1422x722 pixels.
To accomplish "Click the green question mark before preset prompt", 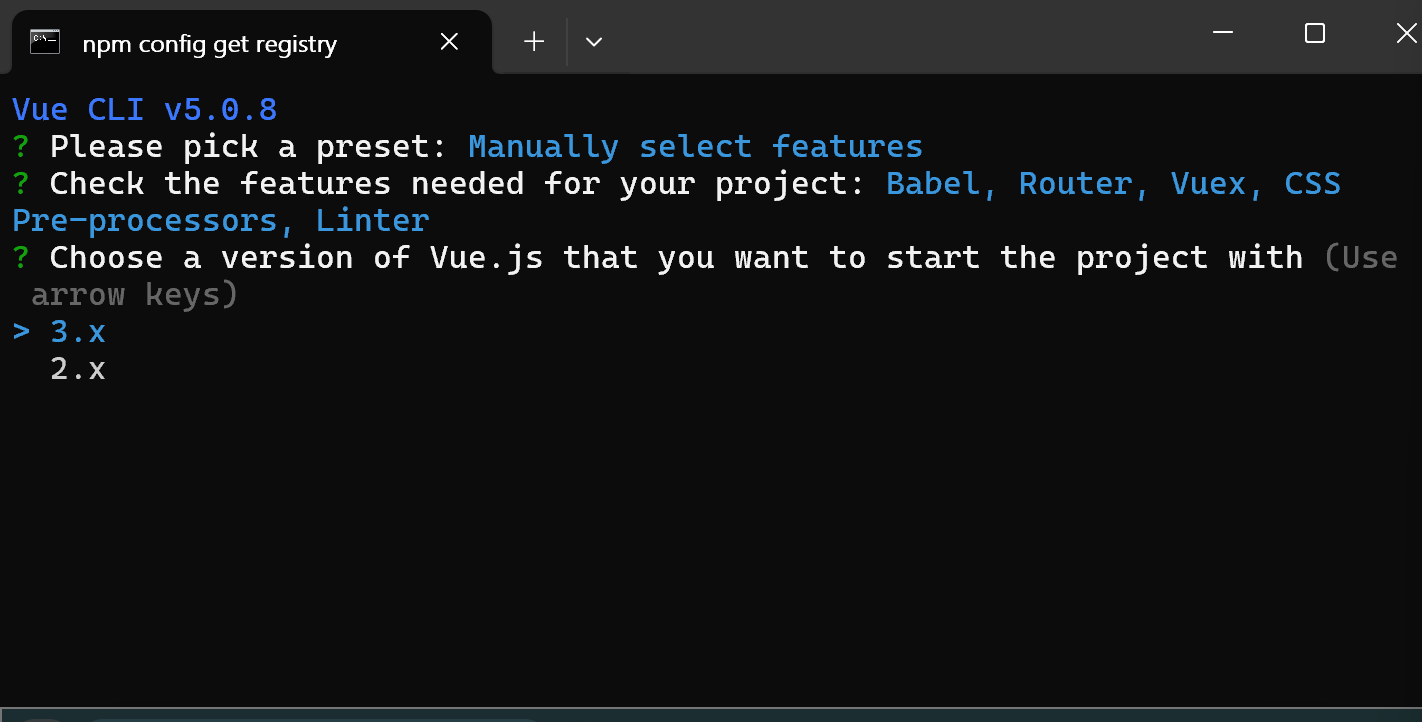I will pyautogui.click(x=21, y=147).
